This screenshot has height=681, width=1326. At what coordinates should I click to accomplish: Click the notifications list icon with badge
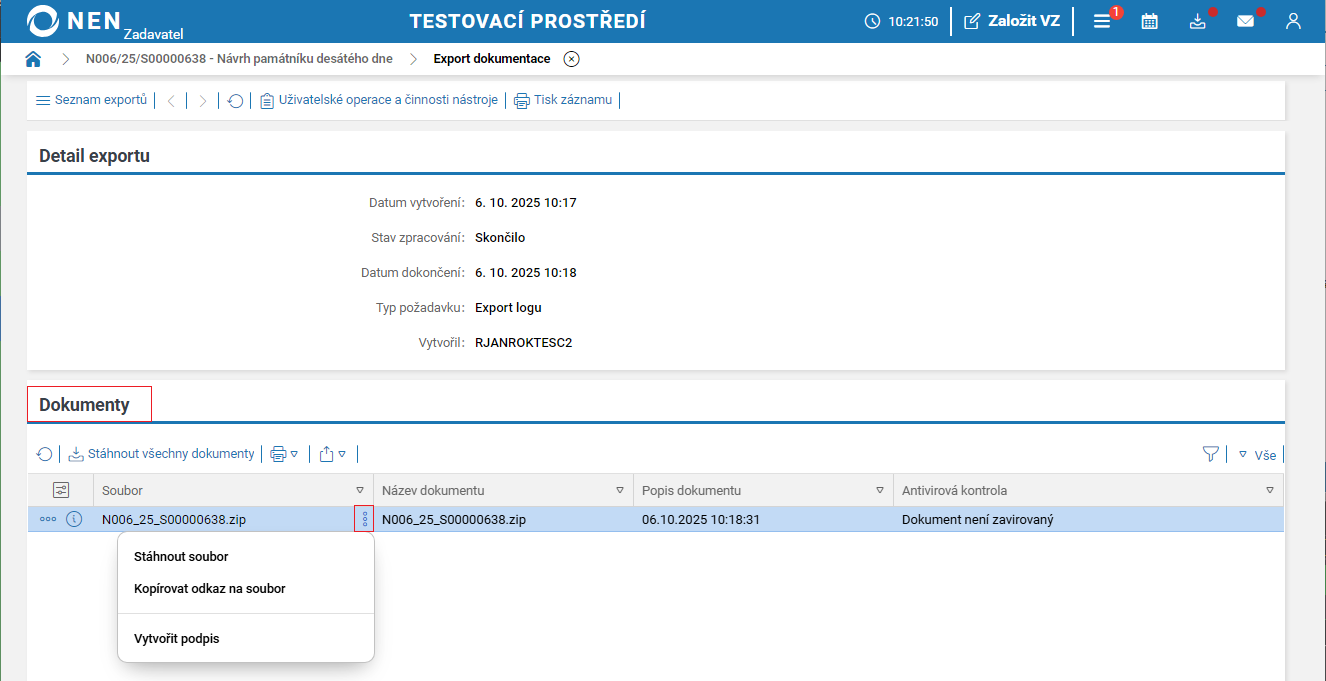tap(1102, 21)
